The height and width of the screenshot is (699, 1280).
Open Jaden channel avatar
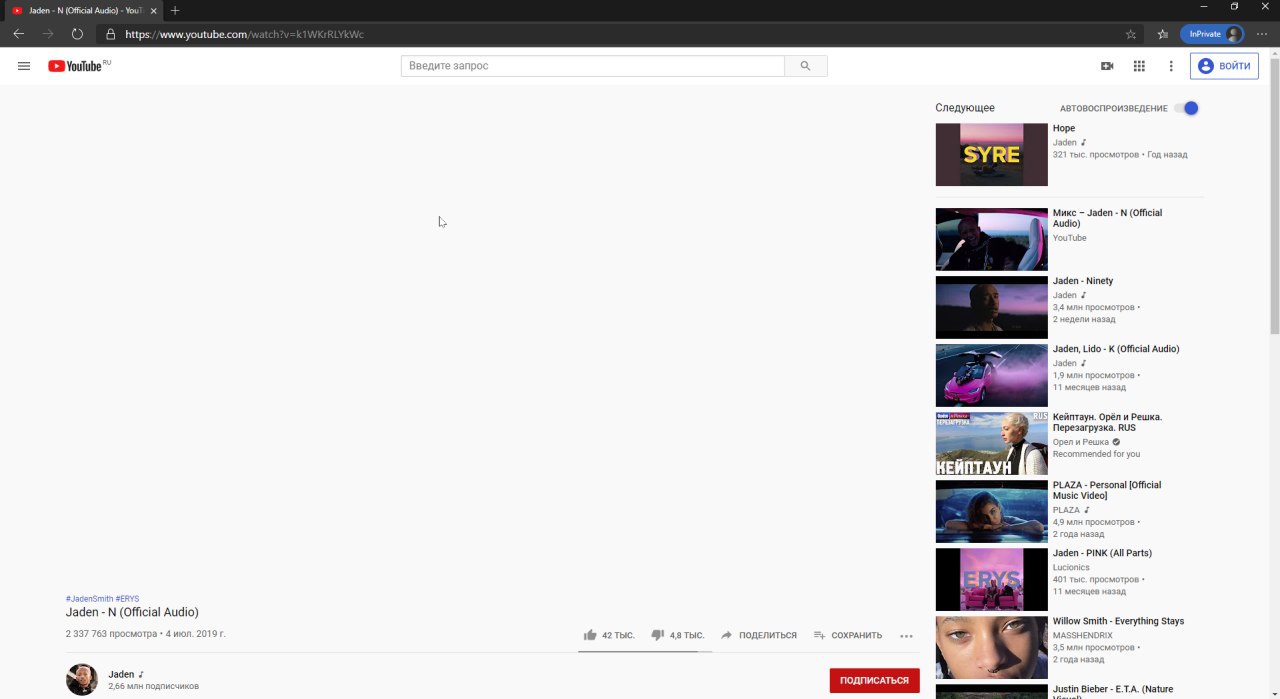[x=82, y=680]
